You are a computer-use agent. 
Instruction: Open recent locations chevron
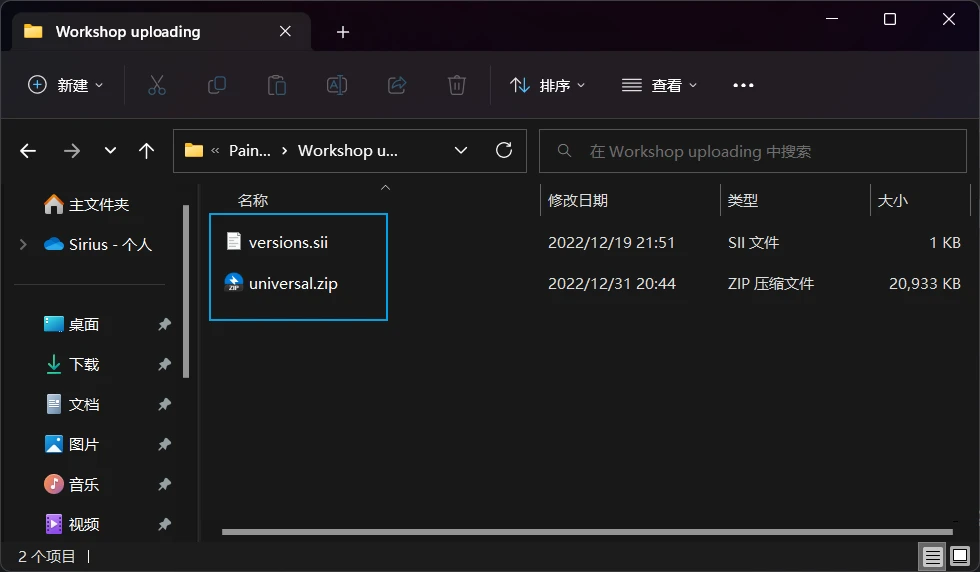[x=111, y=151]
